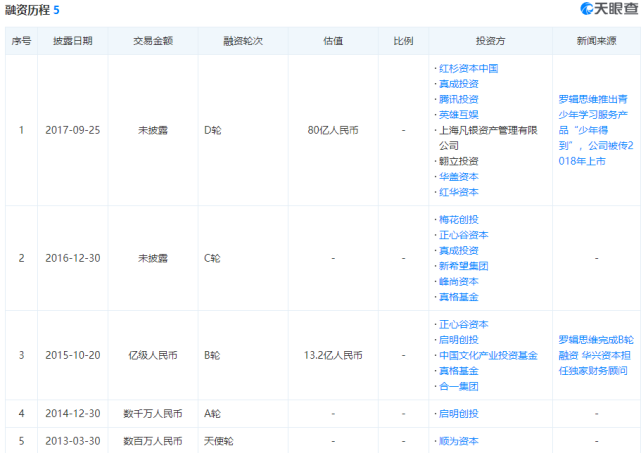
Task: Open news link 罗辑思维推出青少年学习服务产品
Action: [596, 130]
